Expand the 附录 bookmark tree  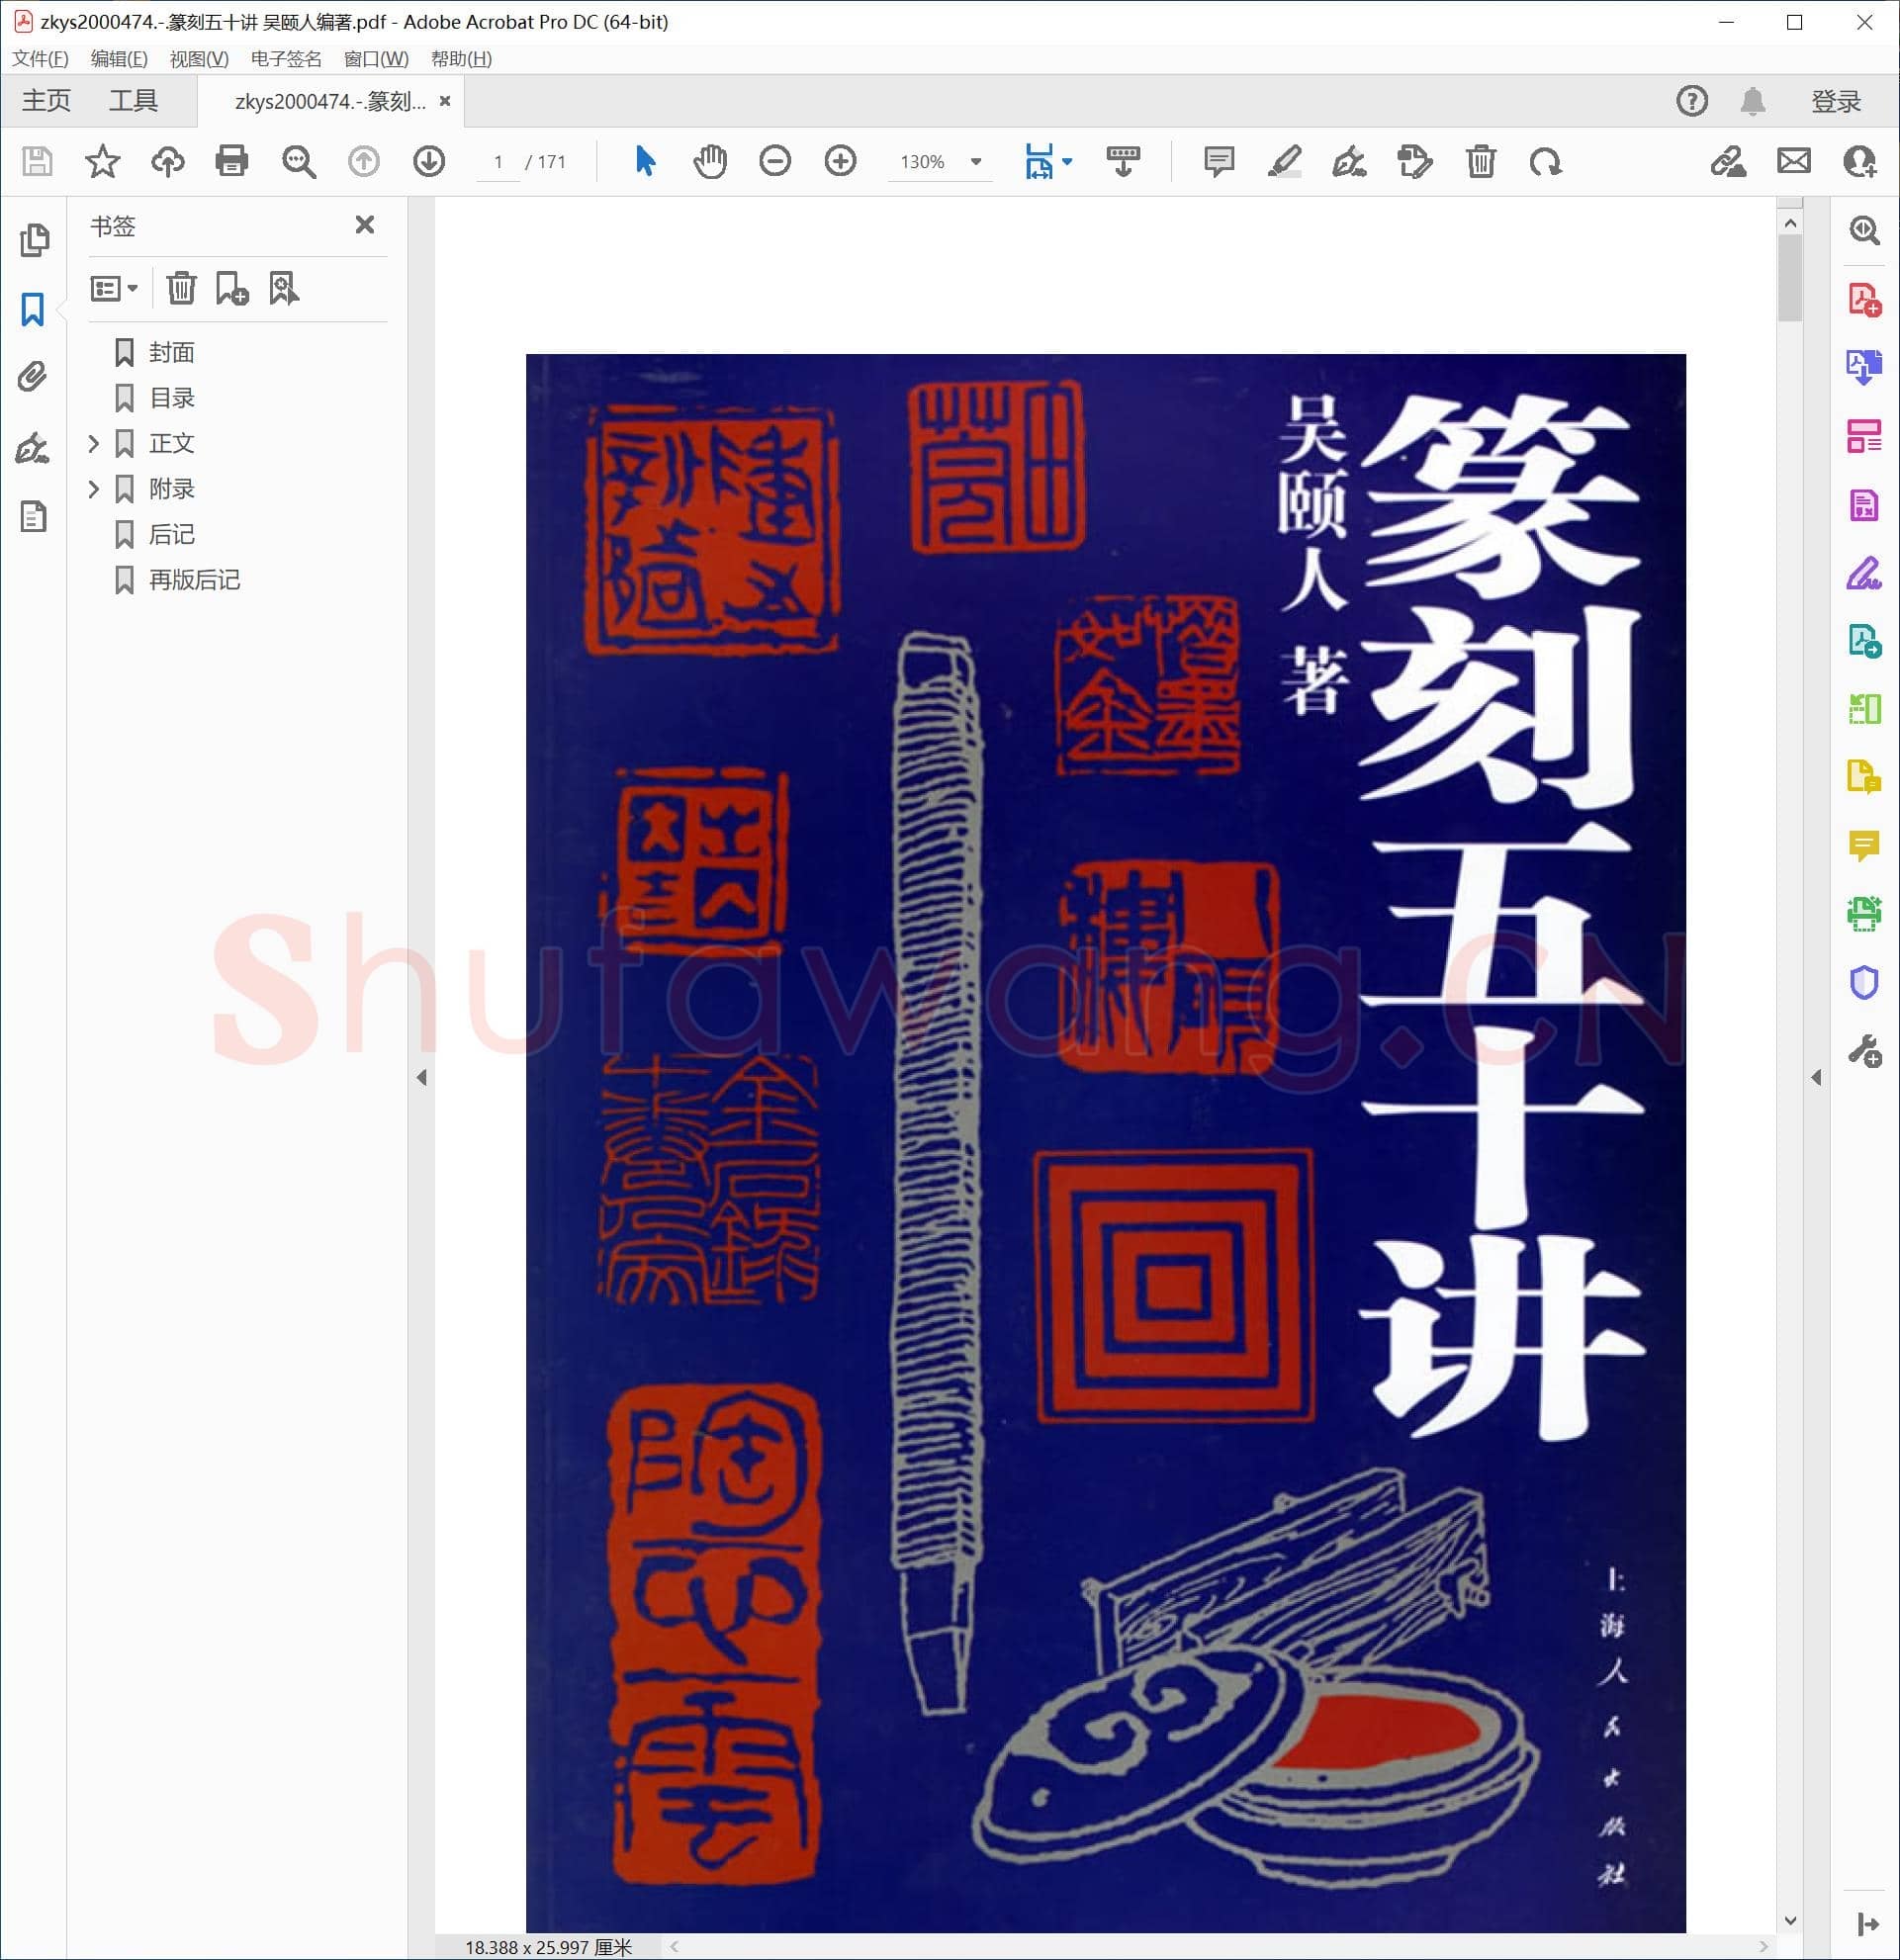click(93, 489)
